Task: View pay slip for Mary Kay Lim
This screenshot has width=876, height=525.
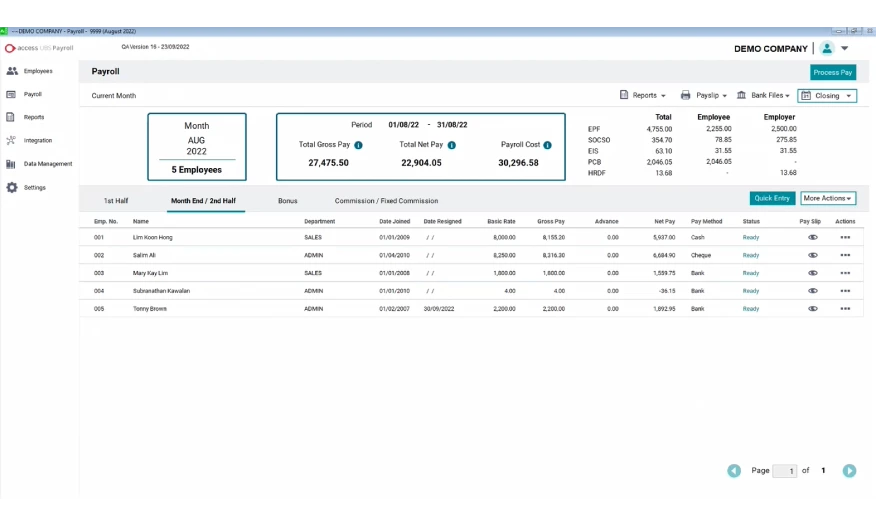Action: [x=812, y=273]
